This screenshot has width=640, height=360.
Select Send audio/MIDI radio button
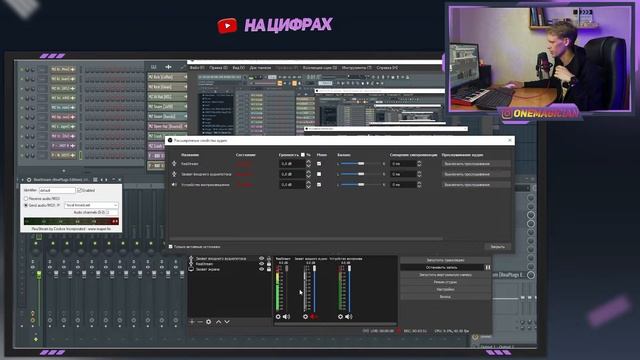coord(26,205)
